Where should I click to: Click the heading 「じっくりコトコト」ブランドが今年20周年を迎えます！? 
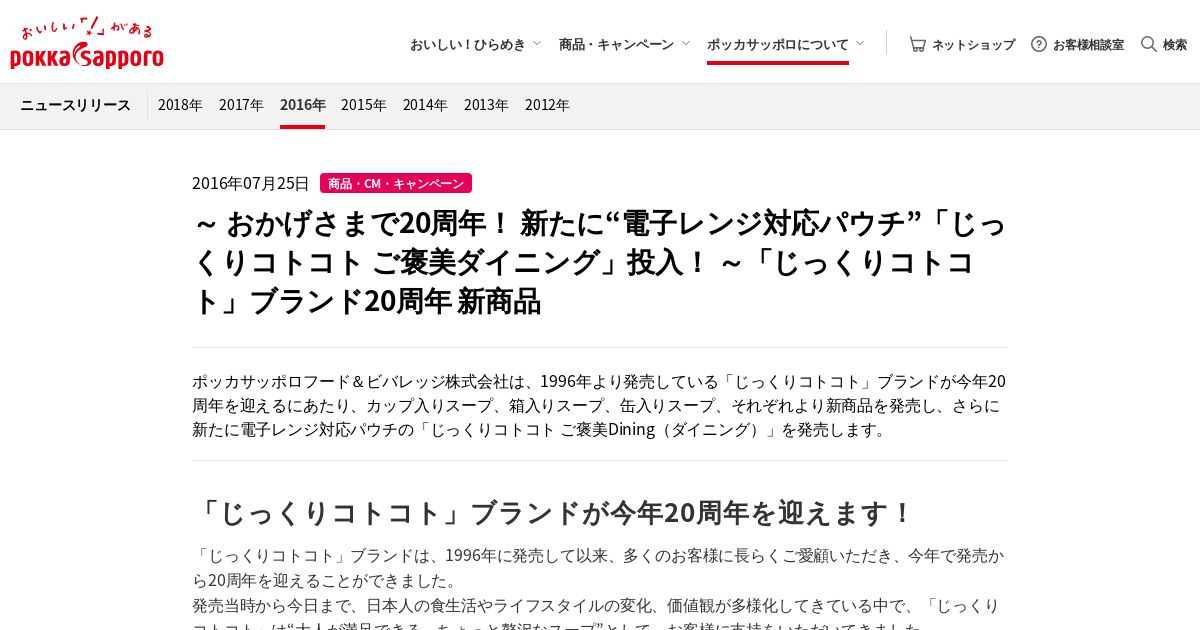(x=553, y=513)
